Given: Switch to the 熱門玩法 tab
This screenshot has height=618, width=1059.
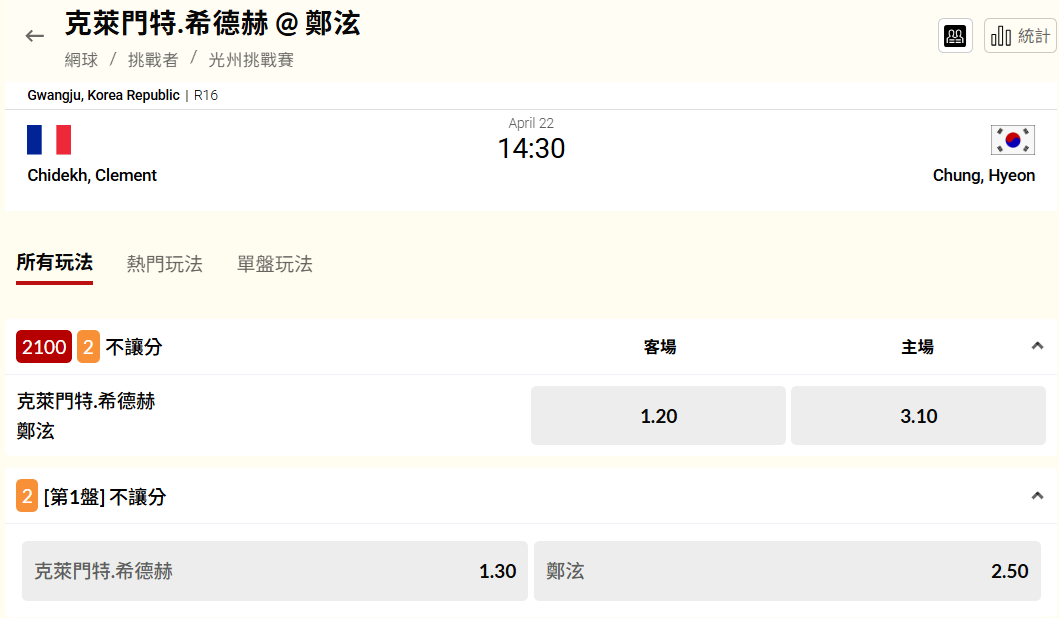Looking at the screenshot, I should (165, 264).
